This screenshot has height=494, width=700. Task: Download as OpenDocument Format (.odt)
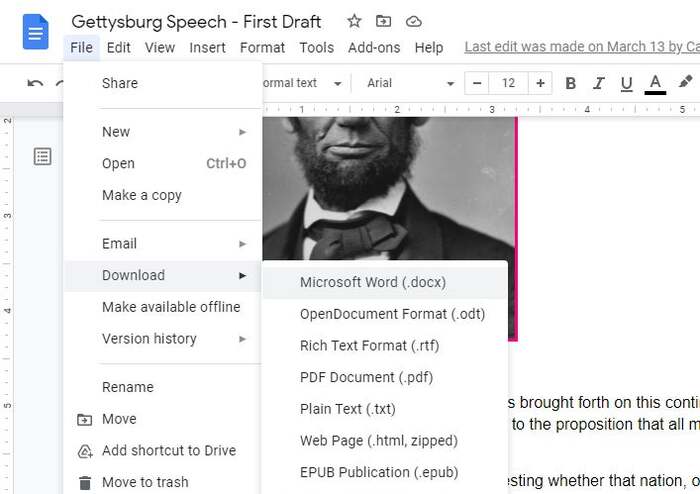click(x=385, y=314)
